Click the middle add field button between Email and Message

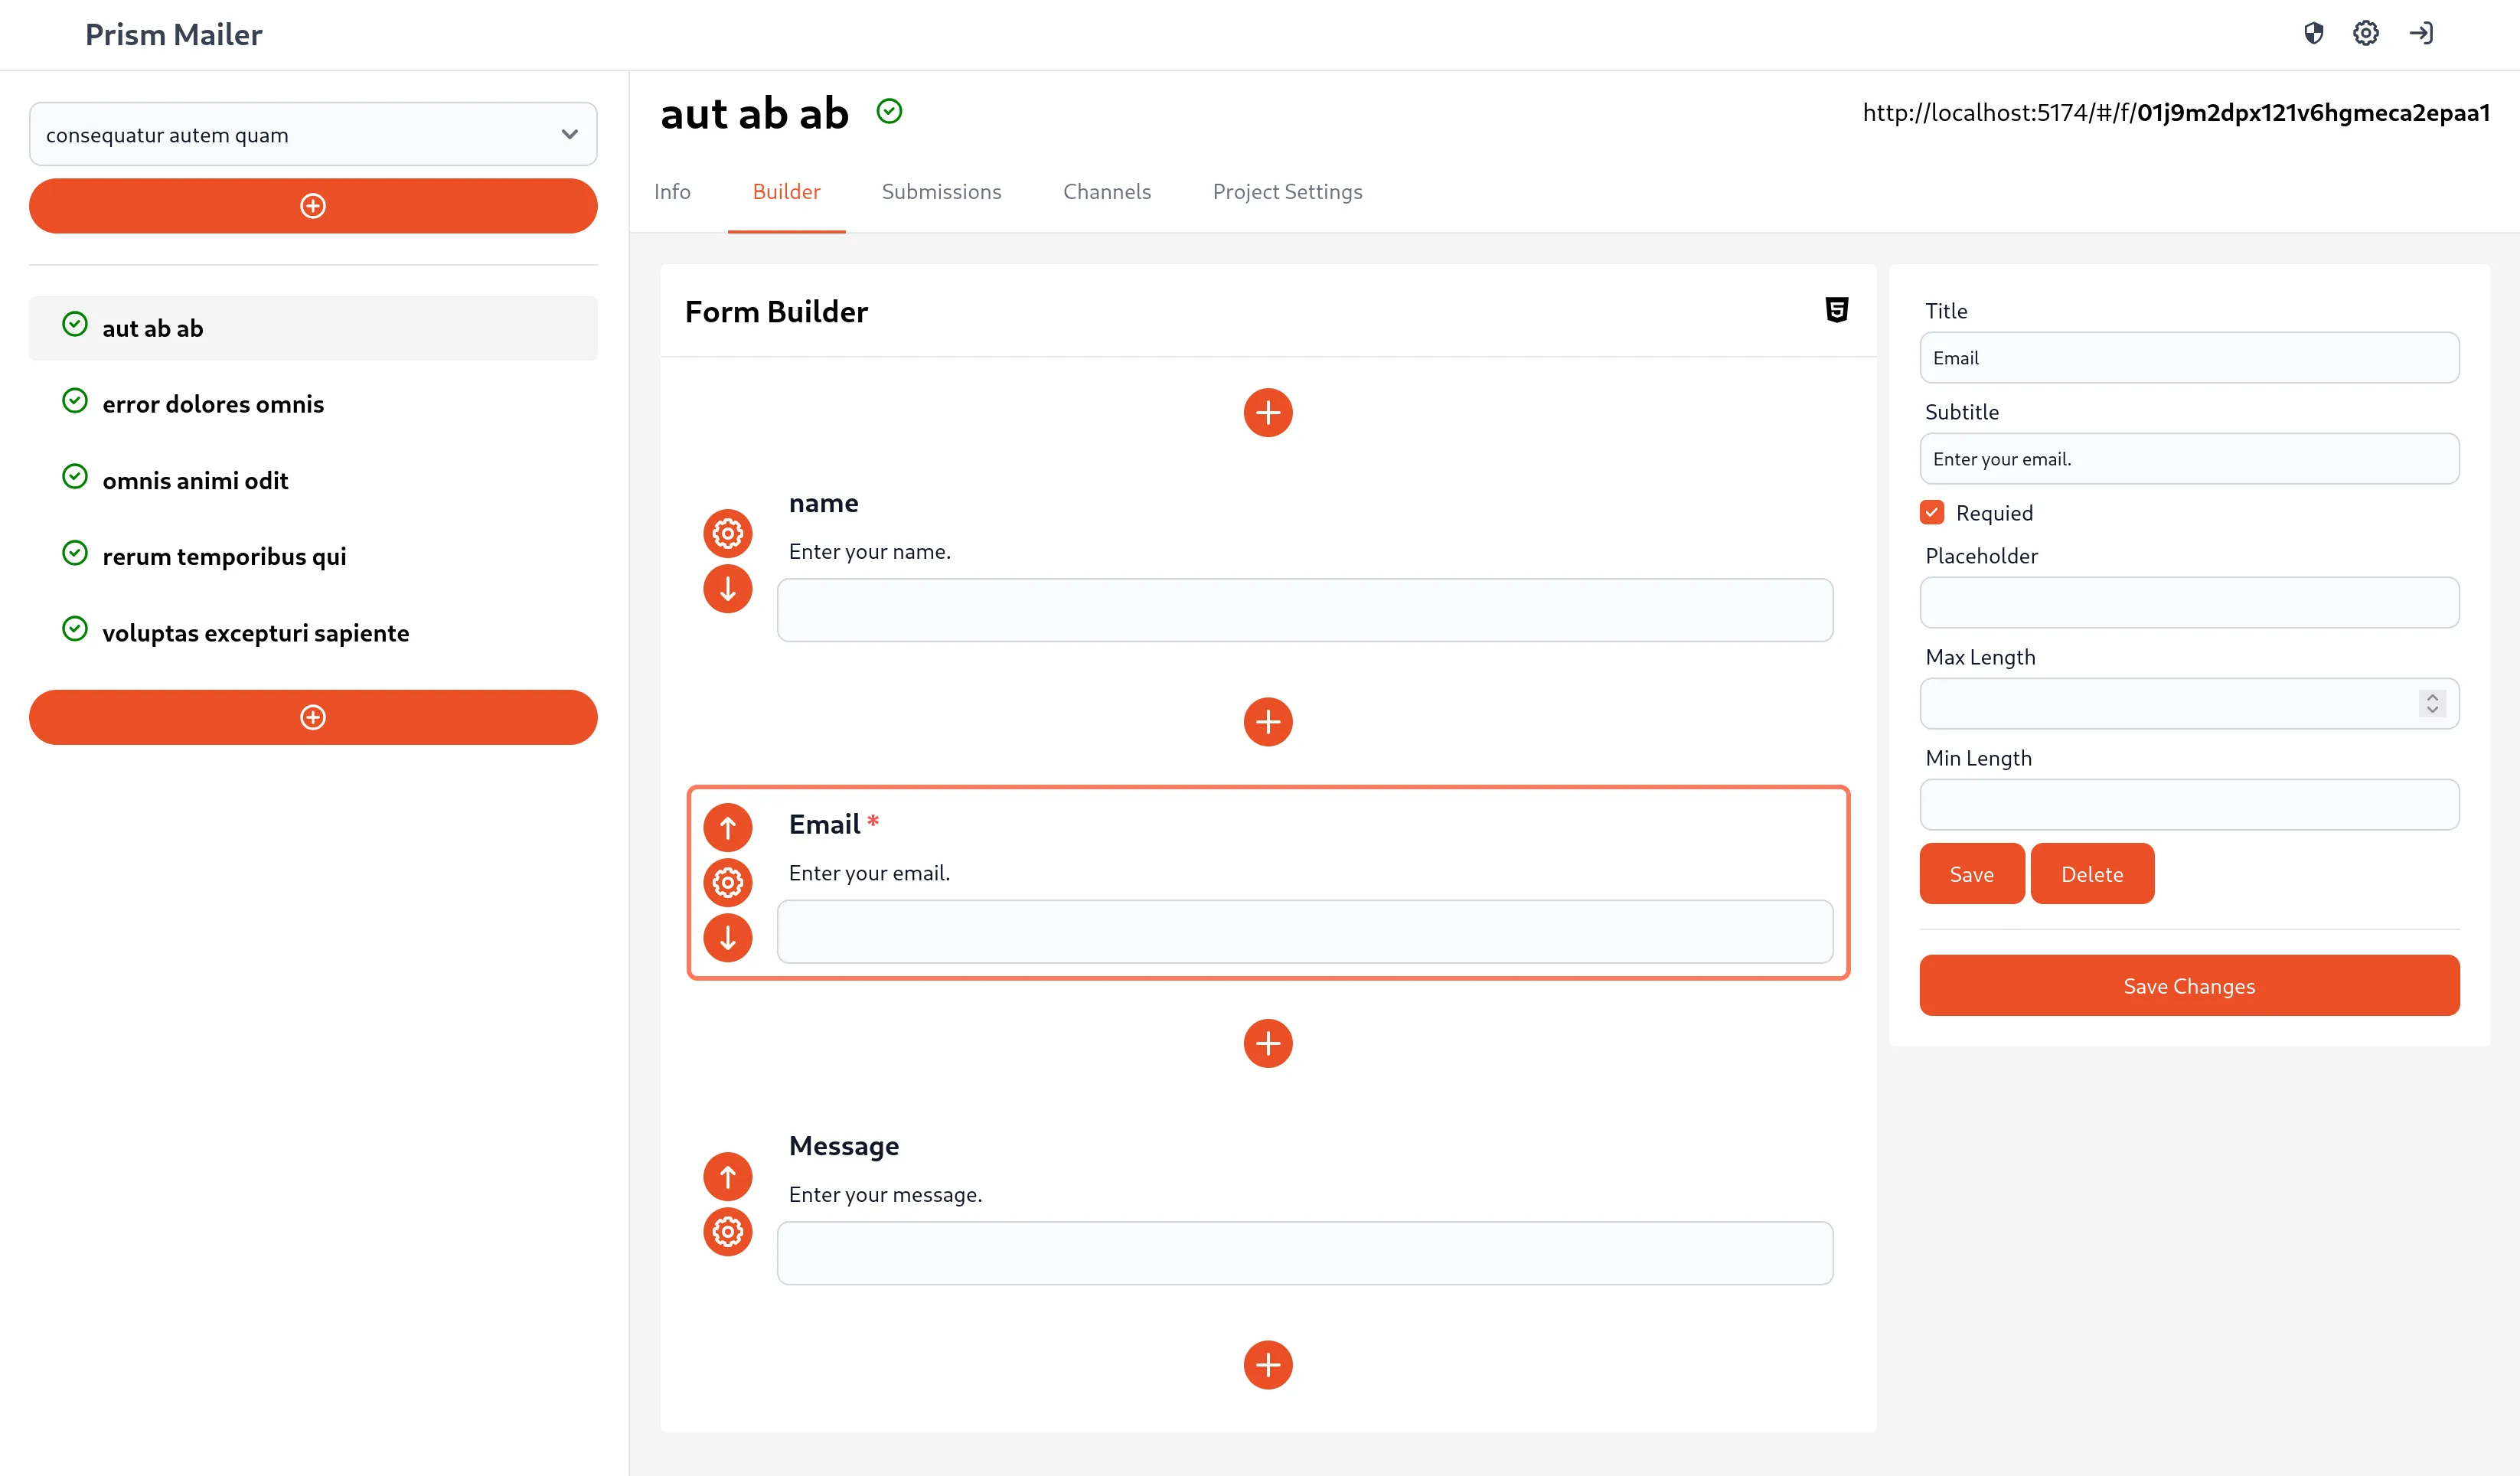coord(1268,1043)
